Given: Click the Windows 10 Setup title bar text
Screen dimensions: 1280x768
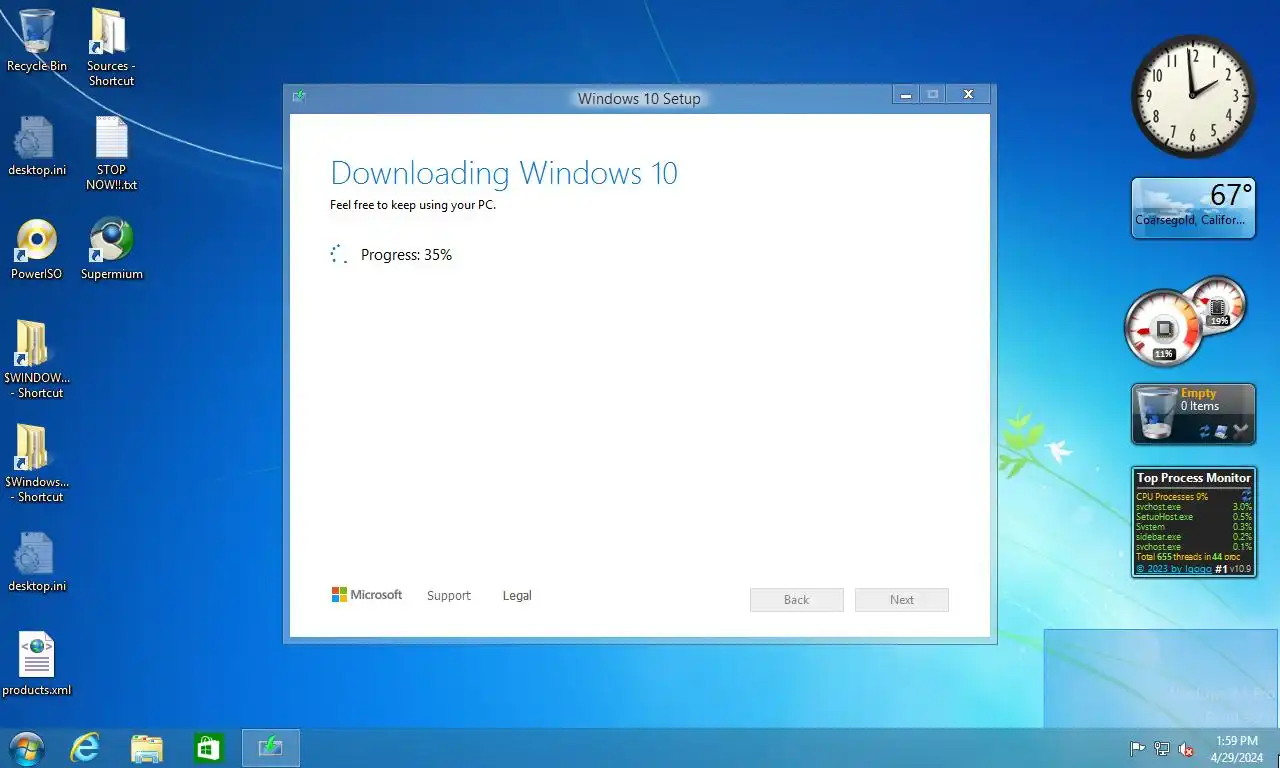Looking at the screenshot, I should [639, 98].
